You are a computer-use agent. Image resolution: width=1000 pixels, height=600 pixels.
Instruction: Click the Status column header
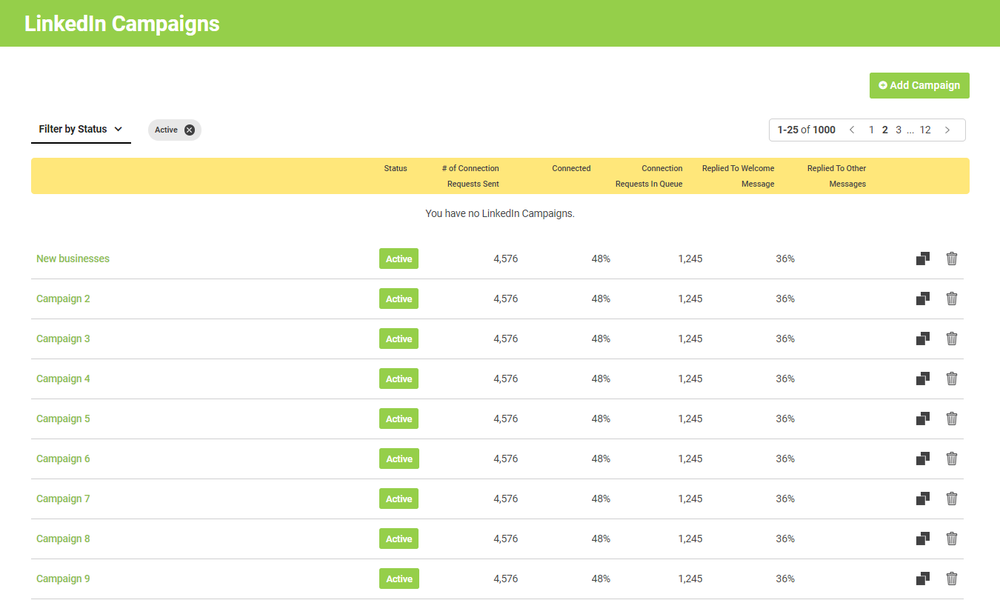(395, 168)
